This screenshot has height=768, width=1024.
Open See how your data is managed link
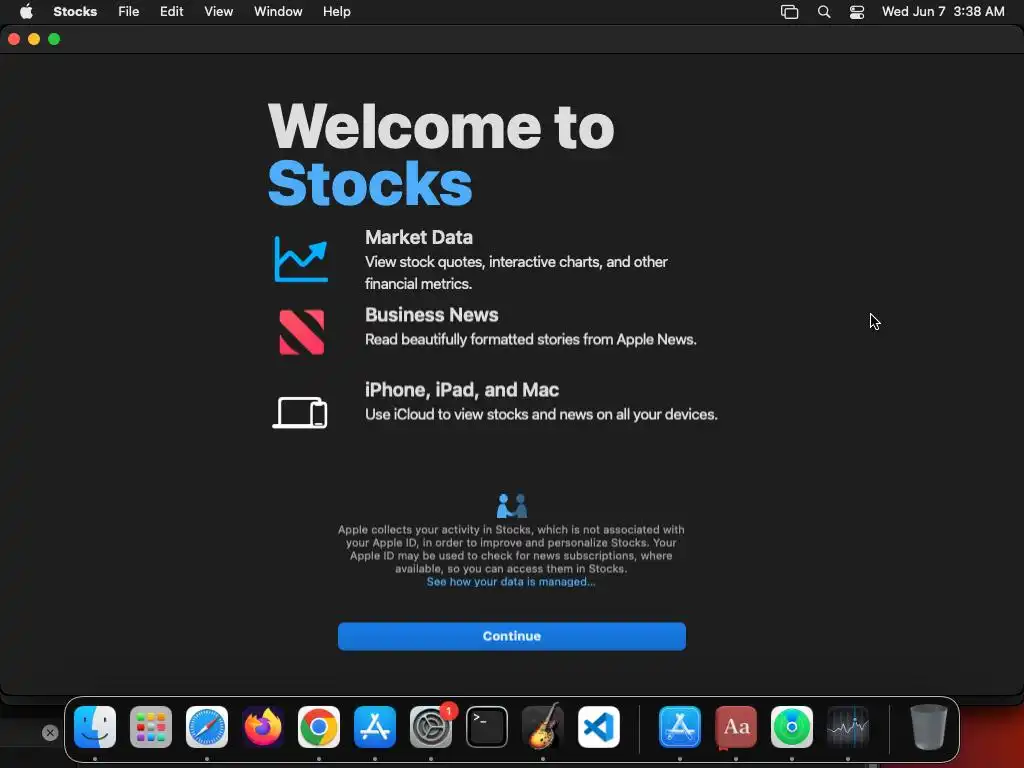click(511, 582)
